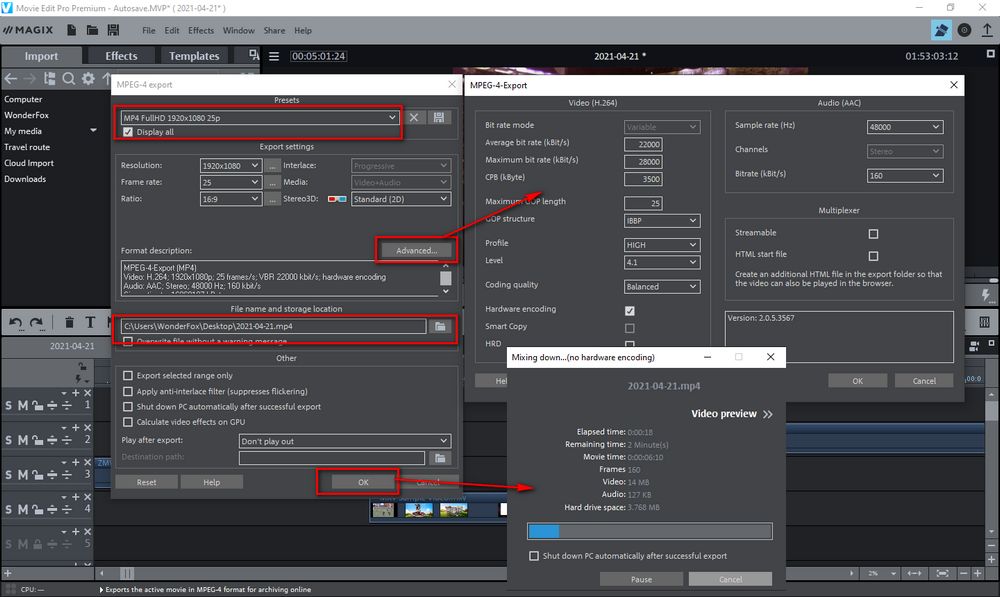
Task: Toggle the Hardware encoding checkbox
Action: tap(630, 310)
